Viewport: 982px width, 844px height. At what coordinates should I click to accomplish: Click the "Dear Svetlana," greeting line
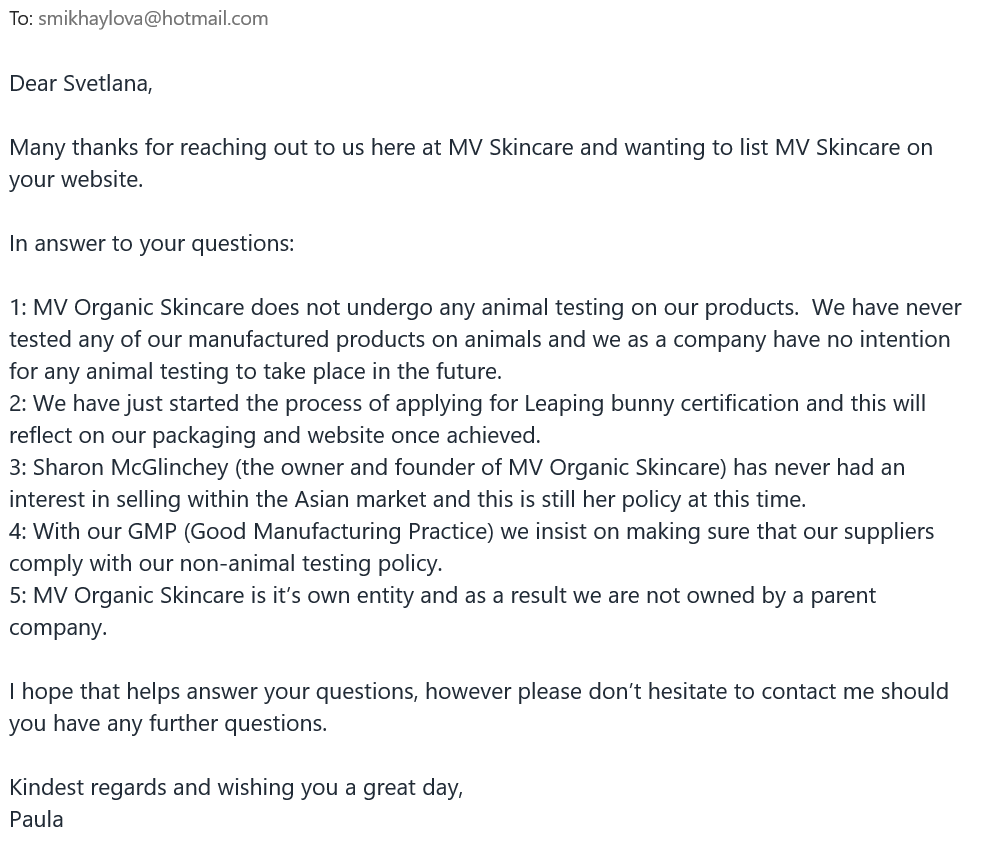(x=81, y=83)
